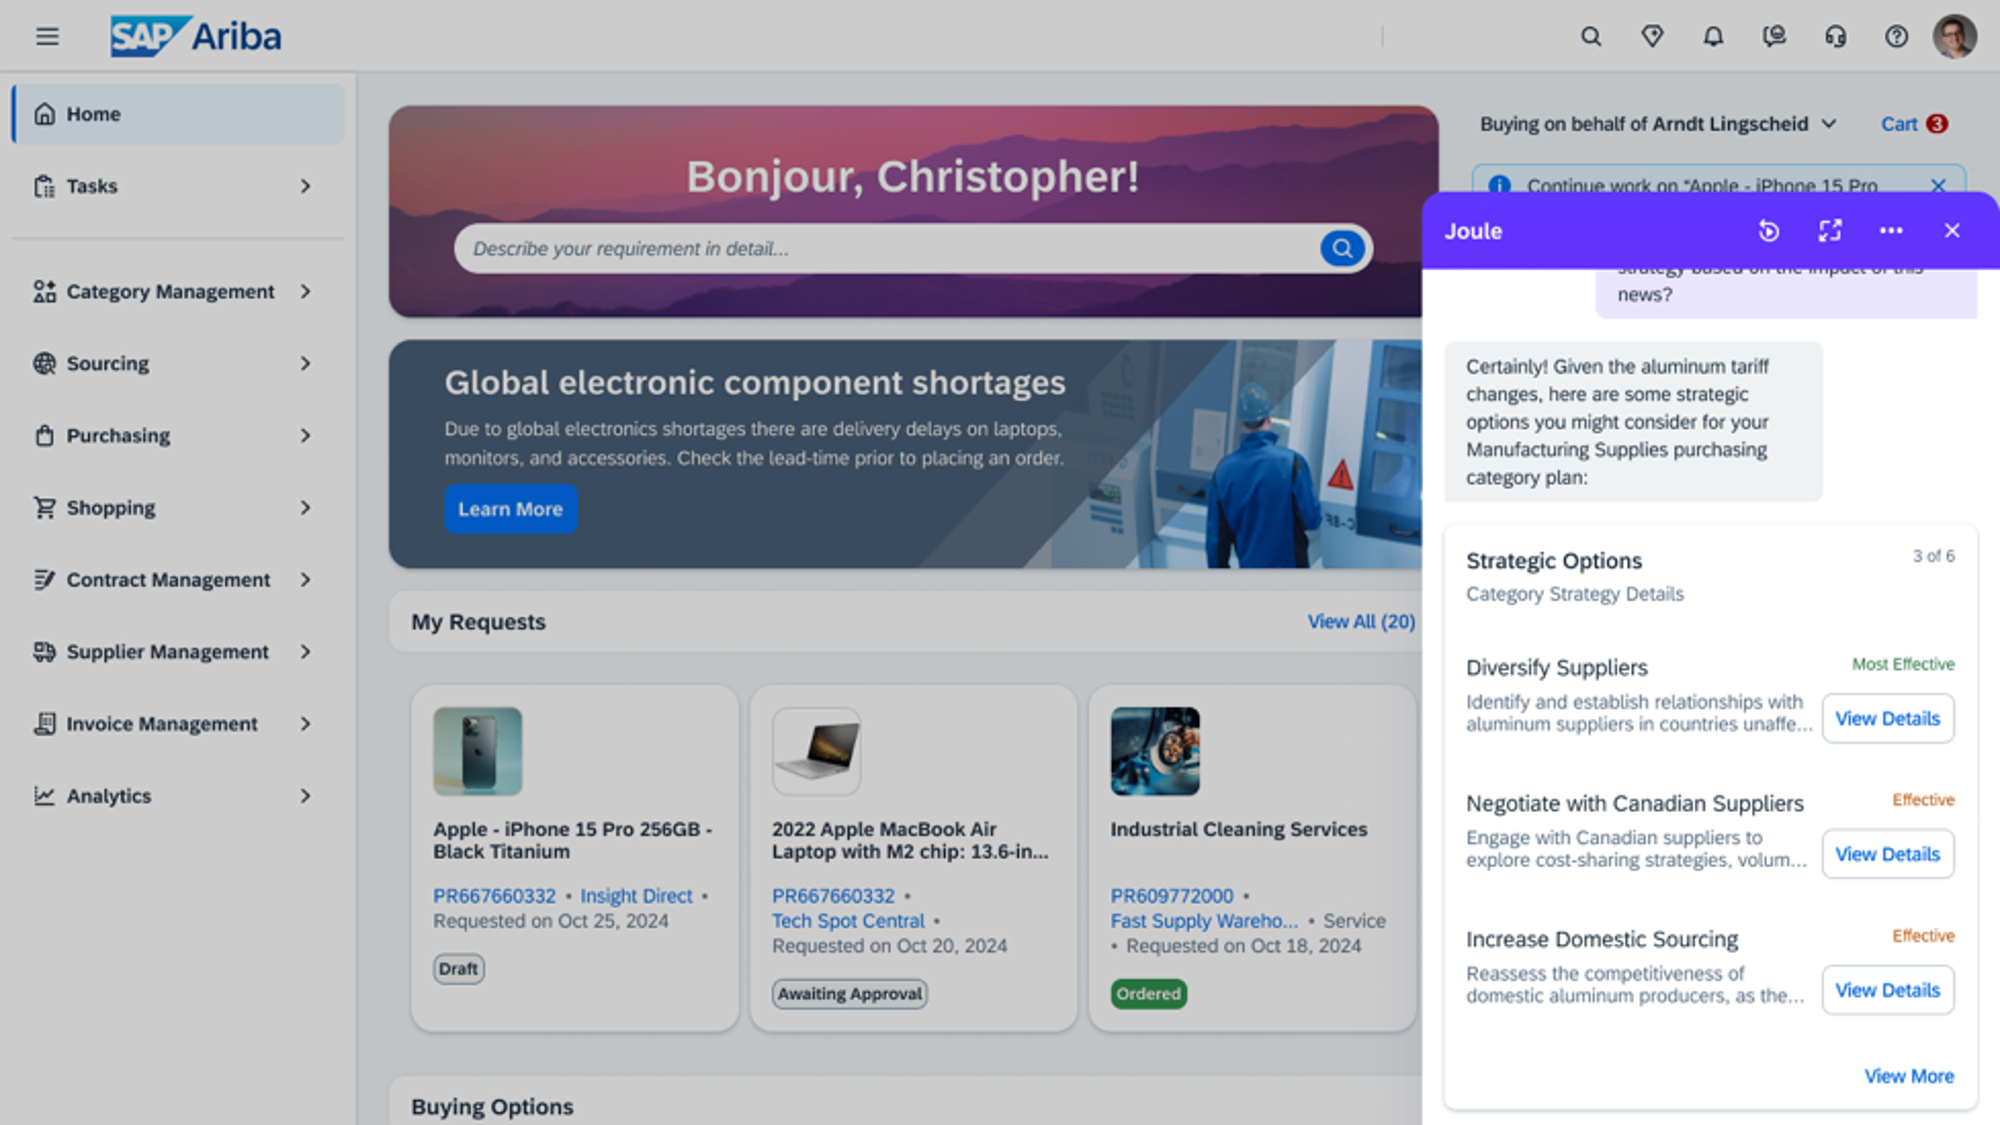Open PR667660332 link on MacBook card
2000x1125 pixels.
click(x=833, y=896)
